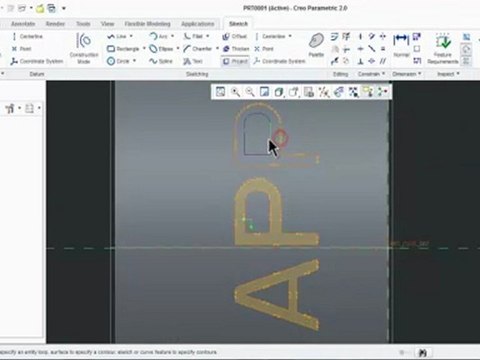Click the Zoom Out icon
480x360 pixels.
point(250,92)
